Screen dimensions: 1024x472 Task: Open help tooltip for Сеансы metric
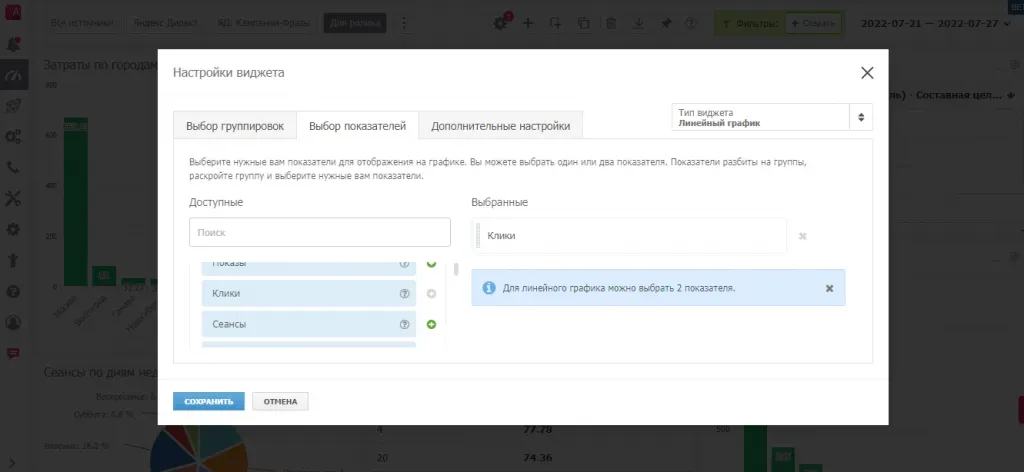404,324
